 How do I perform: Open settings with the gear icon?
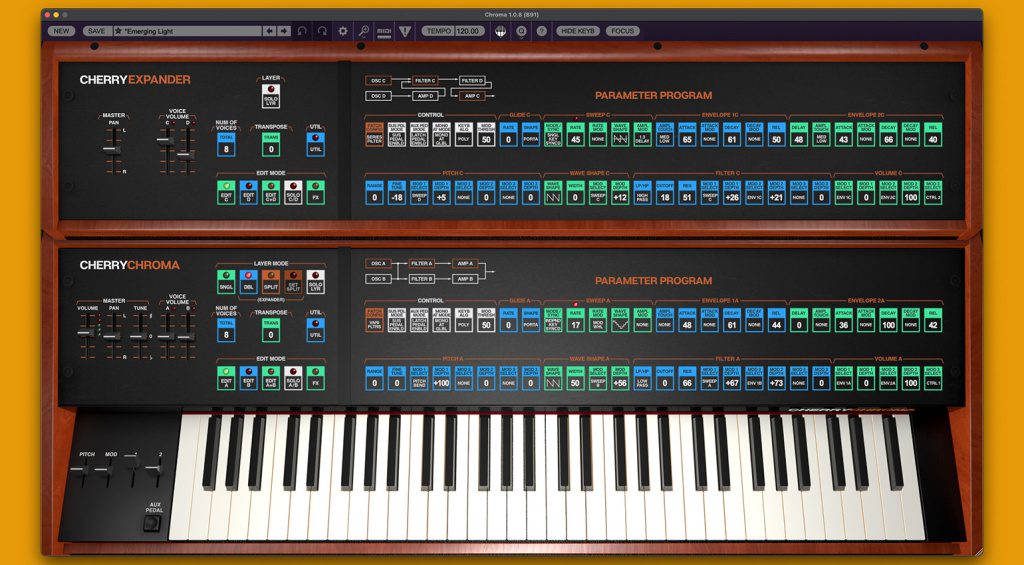(343, 31)
